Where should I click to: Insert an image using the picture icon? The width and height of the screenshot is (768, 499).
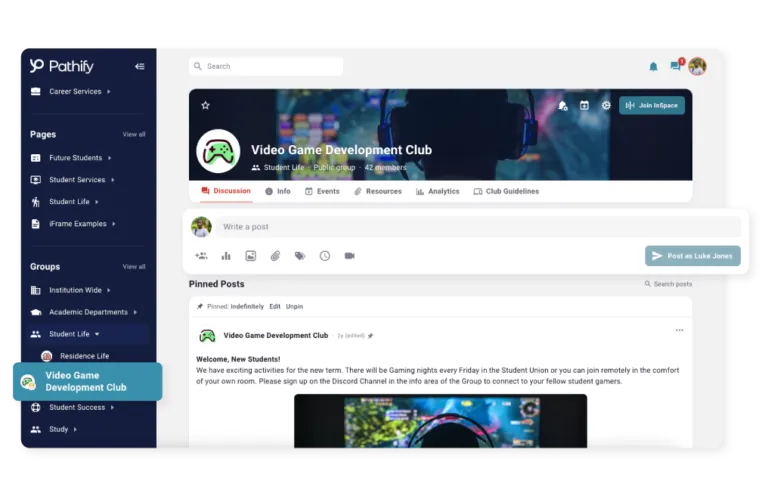[251, 256]
